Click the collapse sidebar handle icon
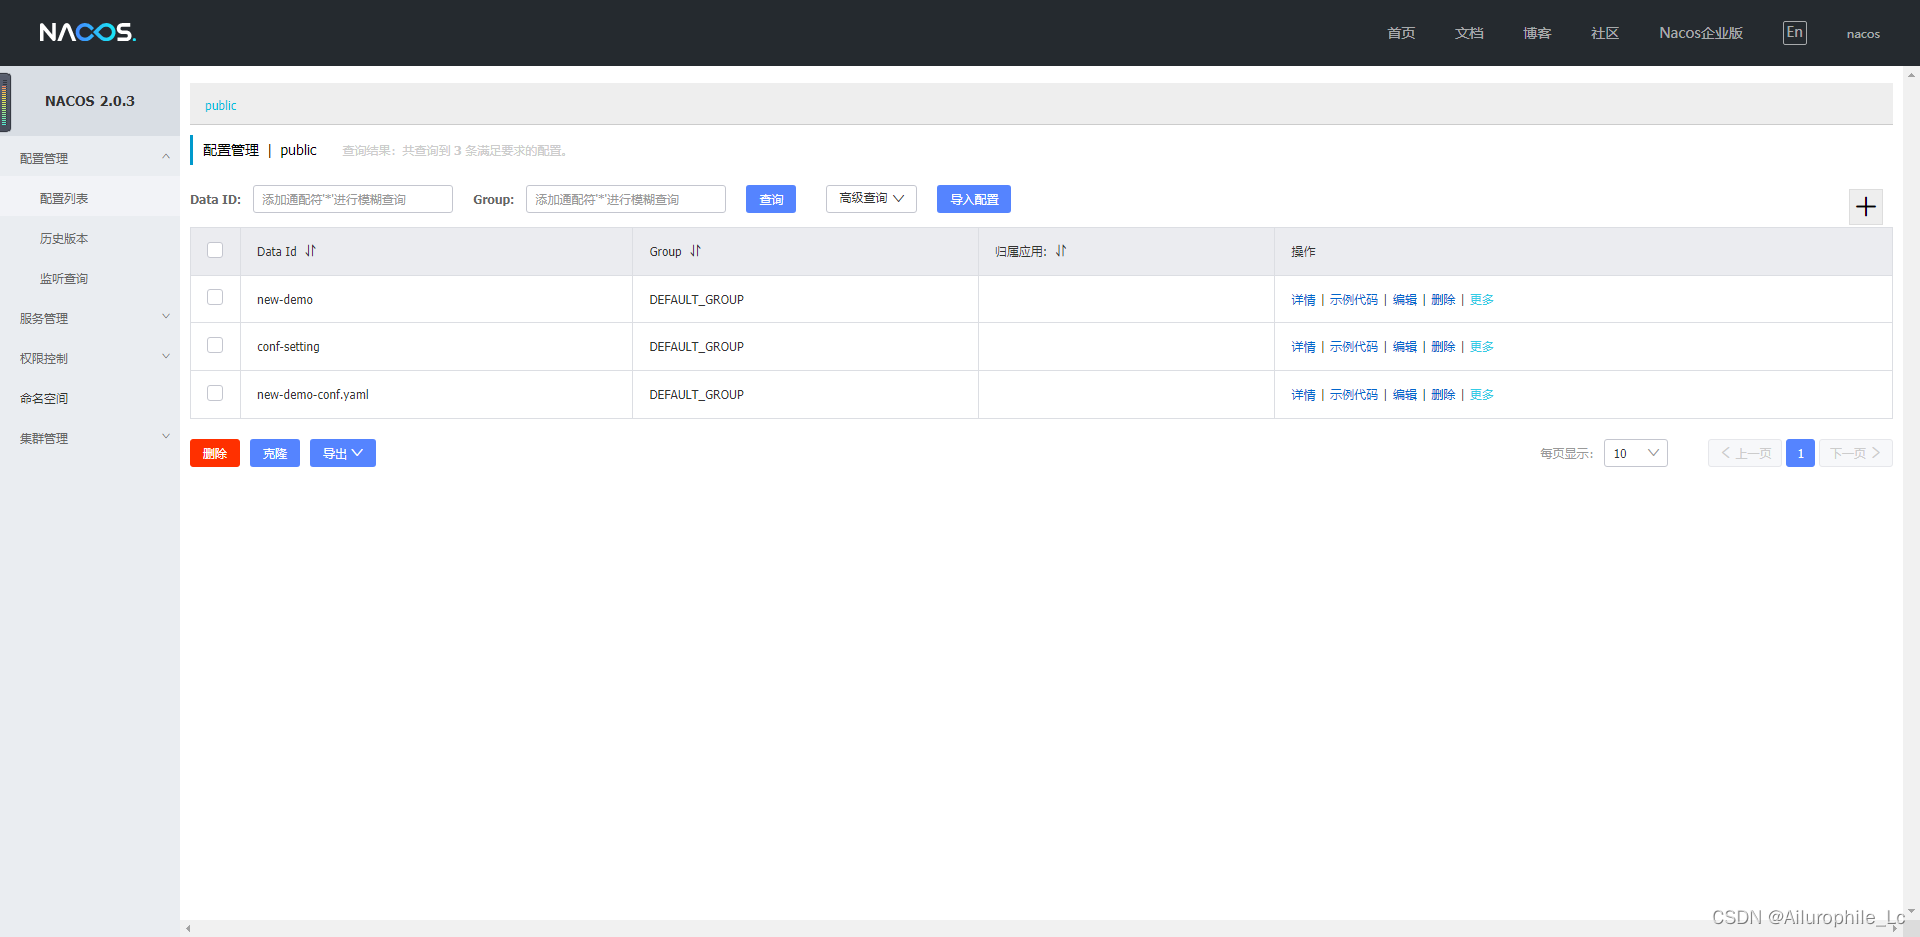This screenshot has width=1920, height=937. (5, 102)
